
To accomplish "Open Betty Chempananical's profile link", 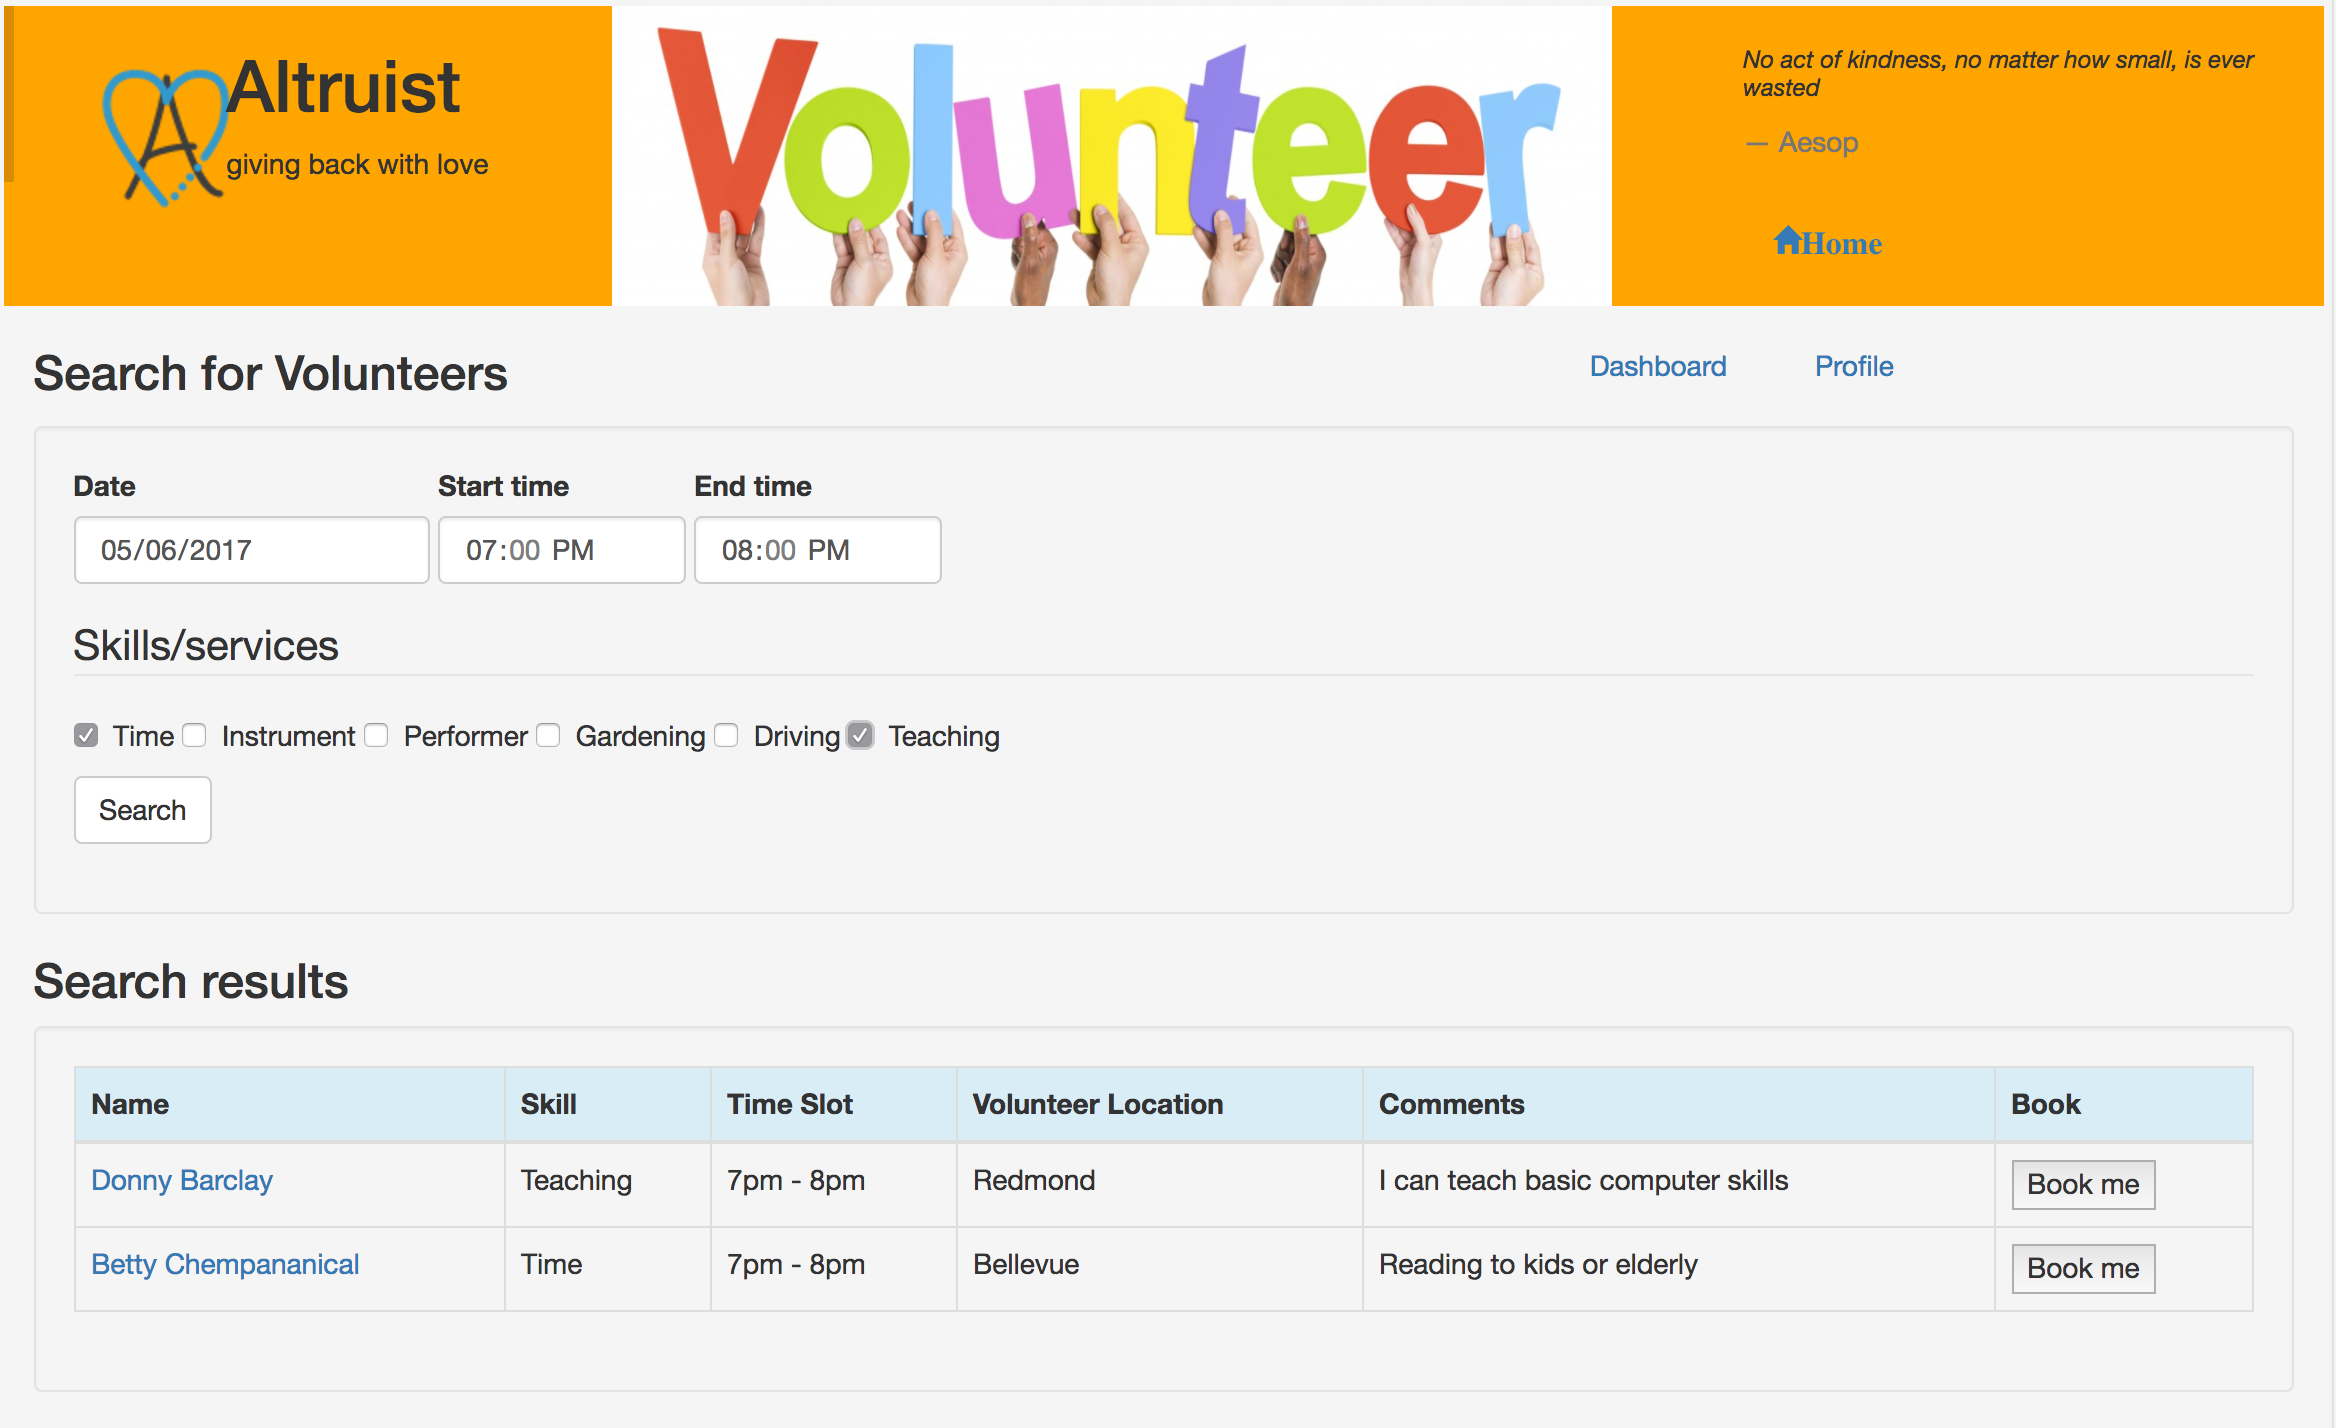I will (225, 1265).
